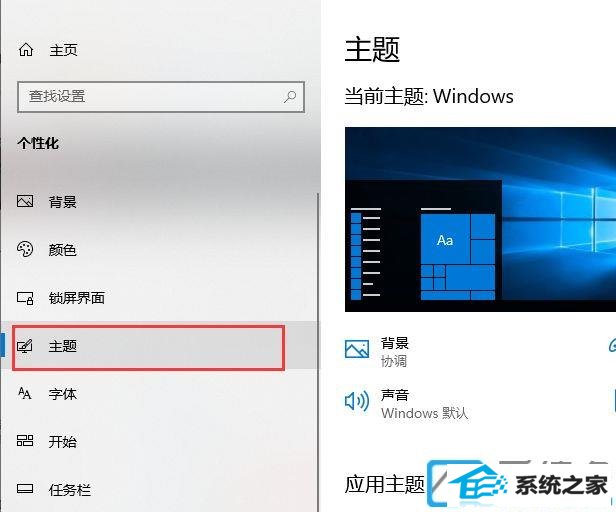616x512 pixels.
Task: Click the current Windows theme preview image
Action: pos(480,219)
